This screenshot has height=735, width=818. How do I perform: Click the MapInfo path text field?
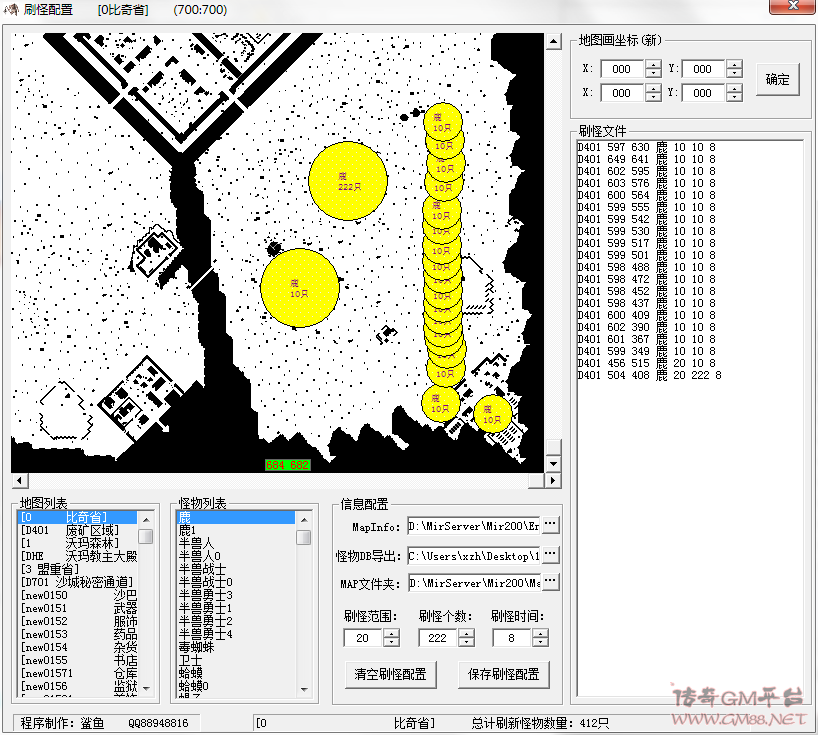(x=474, y=526)
